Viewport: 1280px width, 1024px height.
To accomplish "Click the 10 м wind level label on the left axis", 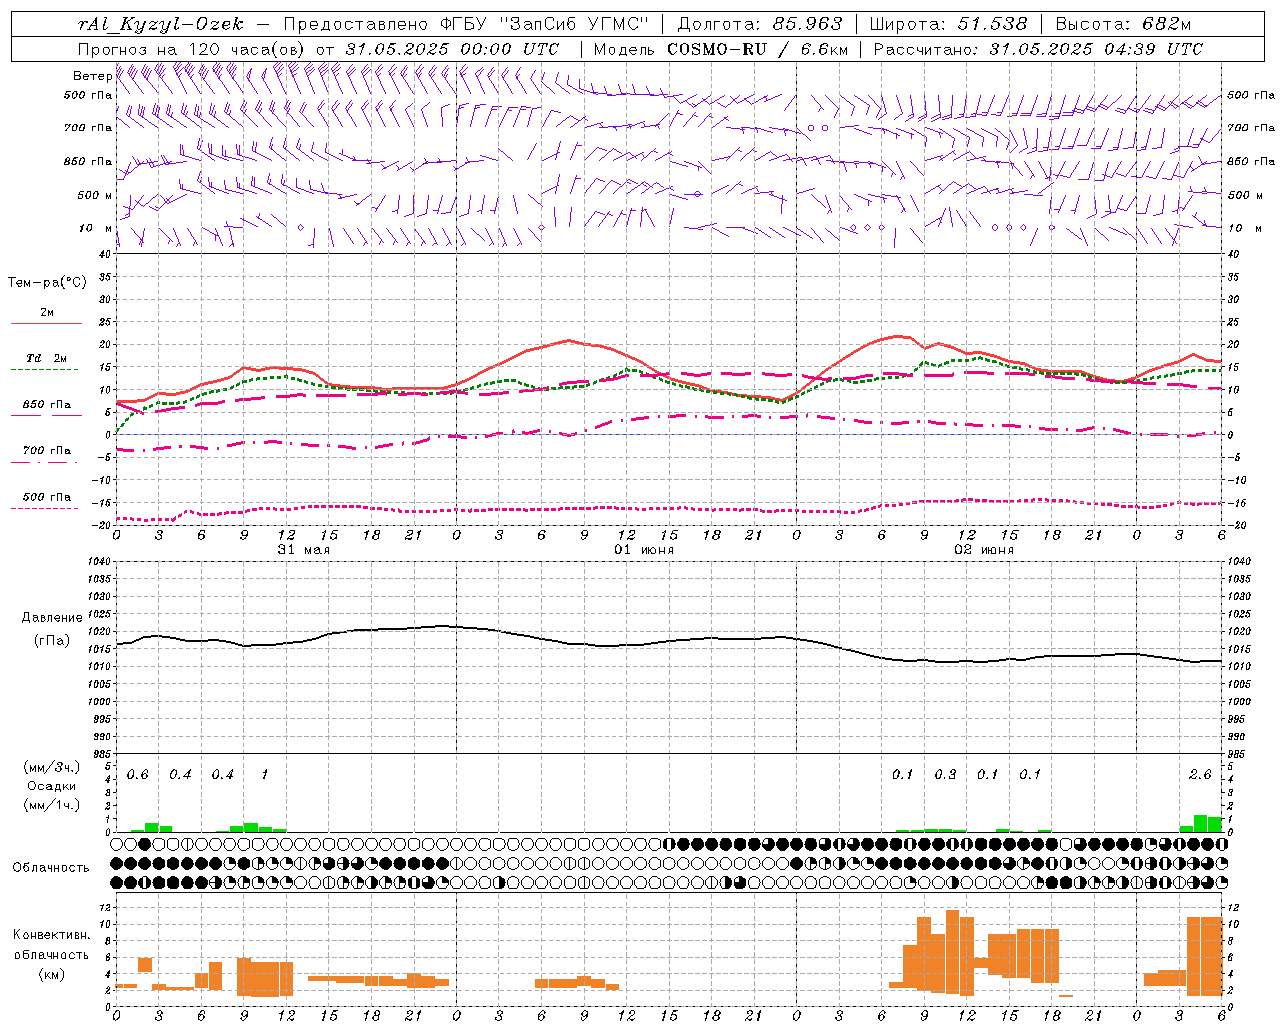I will tap(95, 228).
